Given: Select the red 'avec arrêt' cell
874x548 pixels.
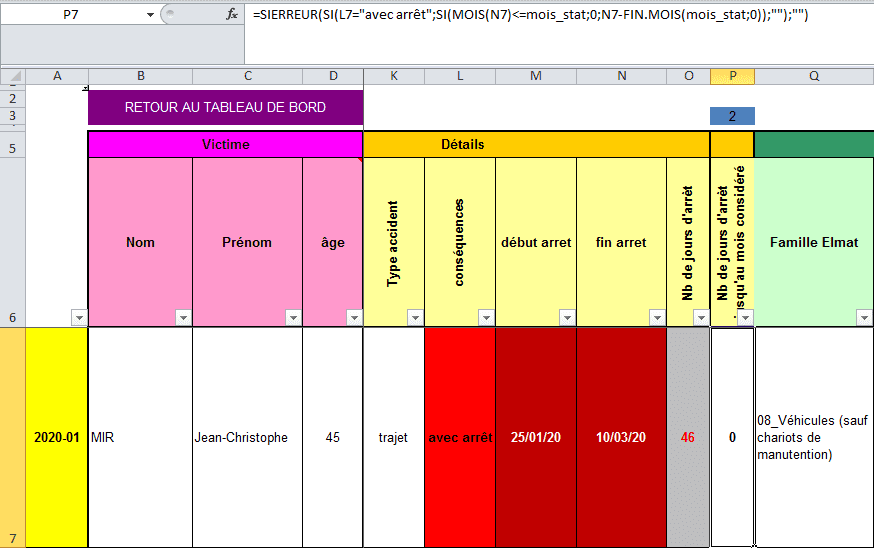Looking at the screenshot, I should [x=460, y=437].
